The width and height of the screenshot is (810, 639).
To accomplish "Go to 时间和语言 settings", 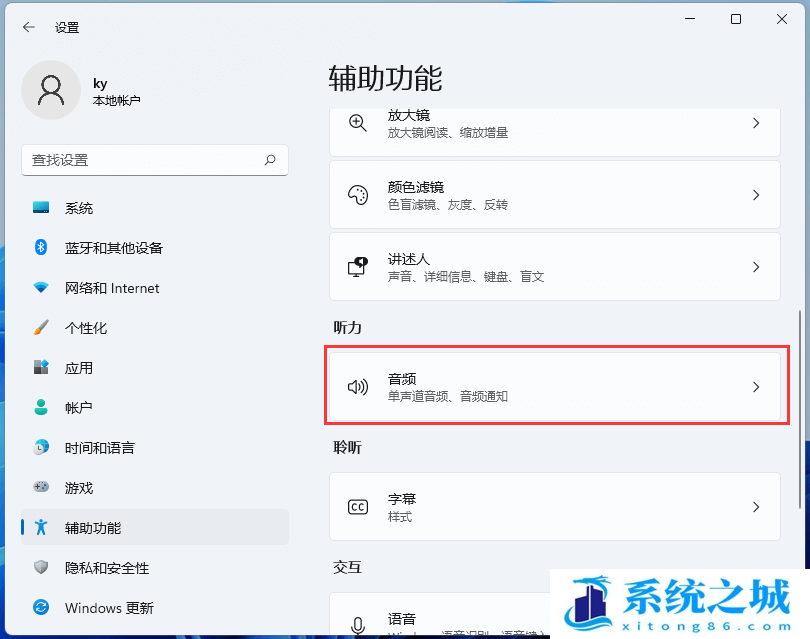I will click(99, 448).
